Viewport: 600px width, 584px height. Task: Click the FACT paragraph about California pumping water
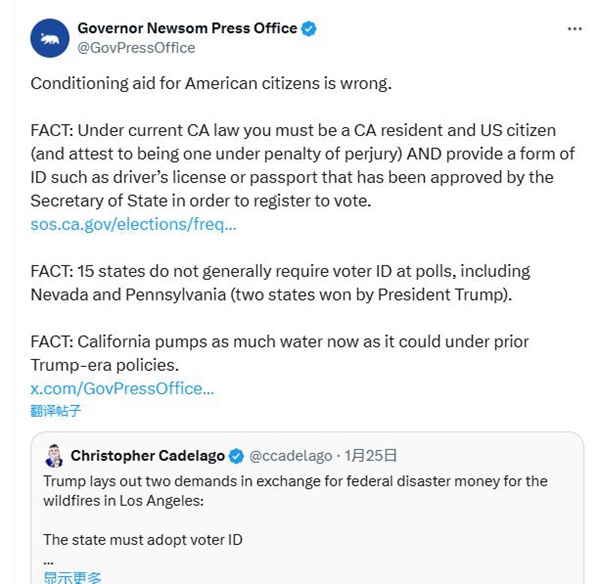tap(280, 353)
